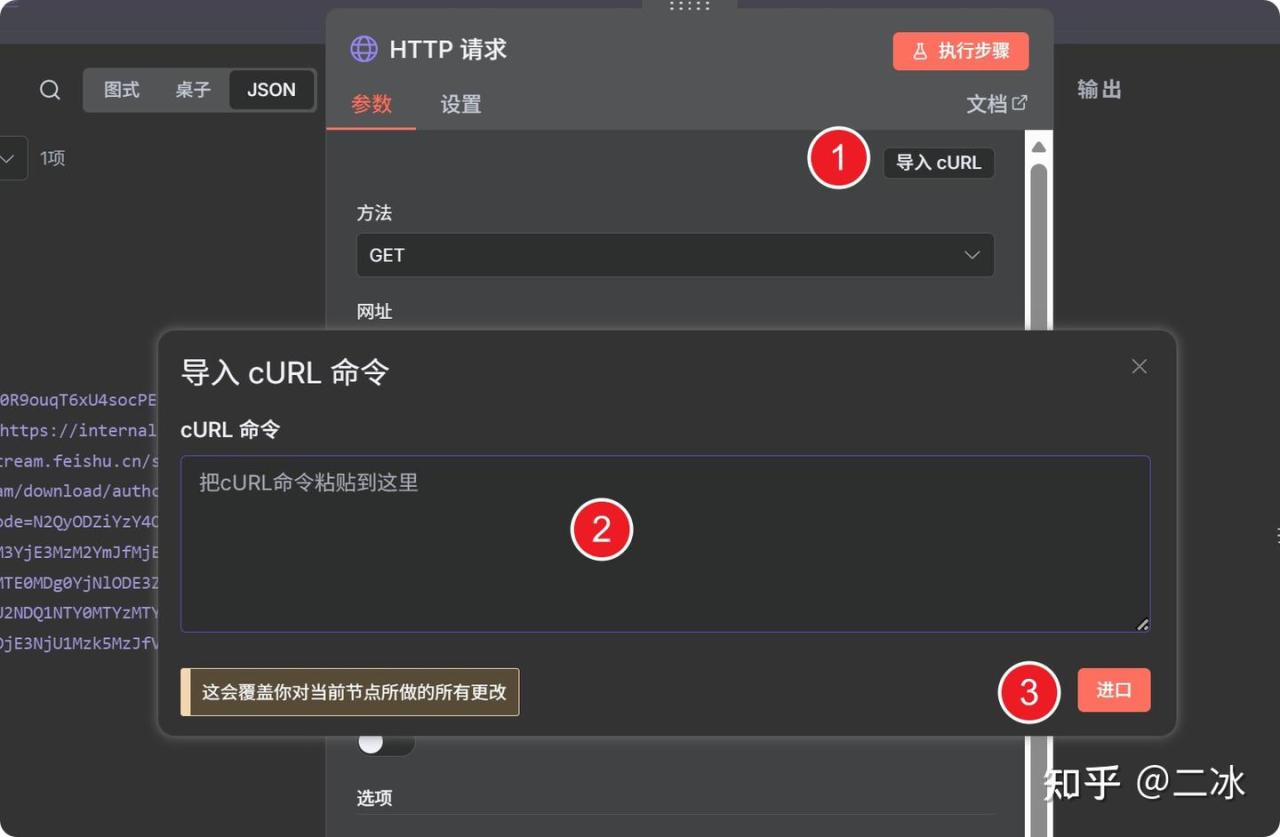Click the scroll up arrow in parameters panel
1280x837 pixels.
point(1038,147)
